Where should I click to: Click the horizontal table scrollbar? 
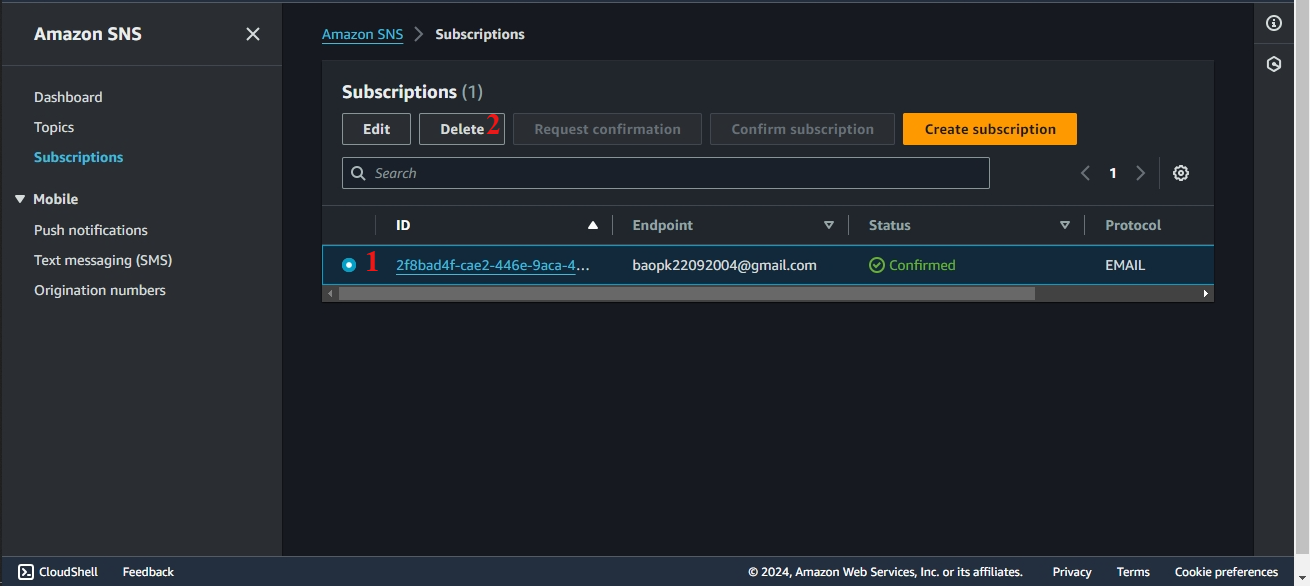point(686,294)
